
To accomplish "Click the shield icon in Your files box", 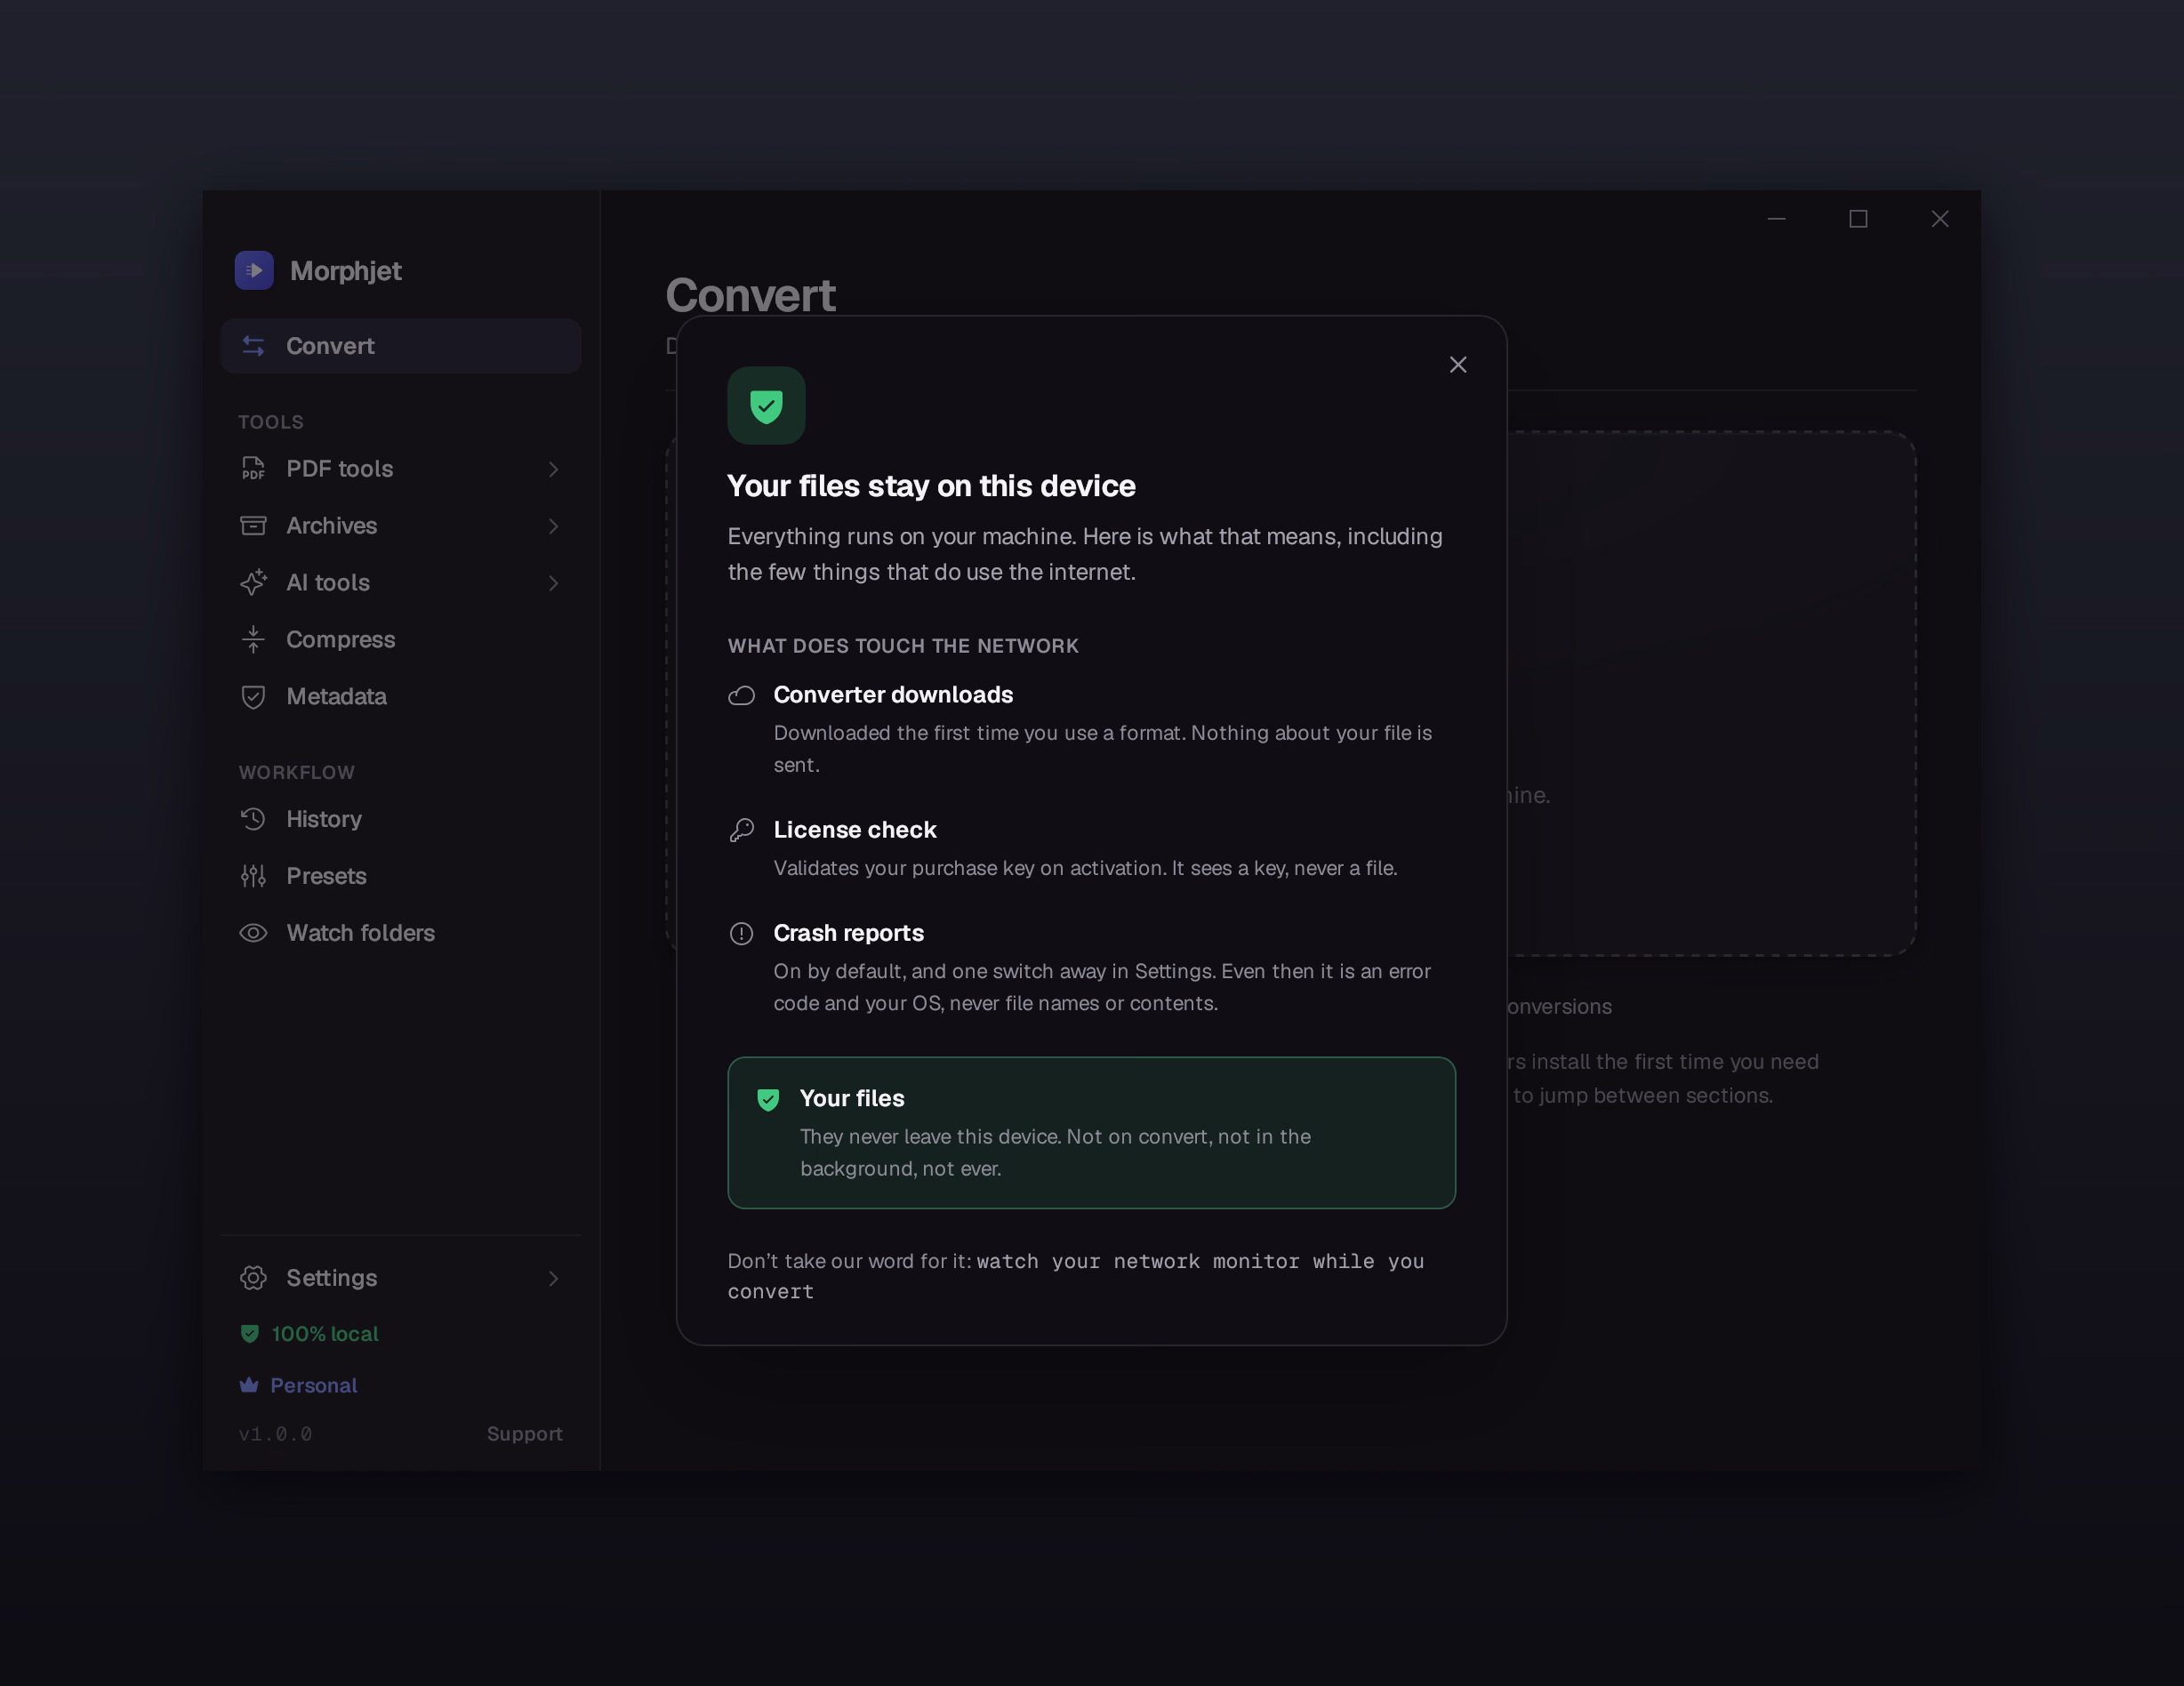I will (x=768, y=1099).
